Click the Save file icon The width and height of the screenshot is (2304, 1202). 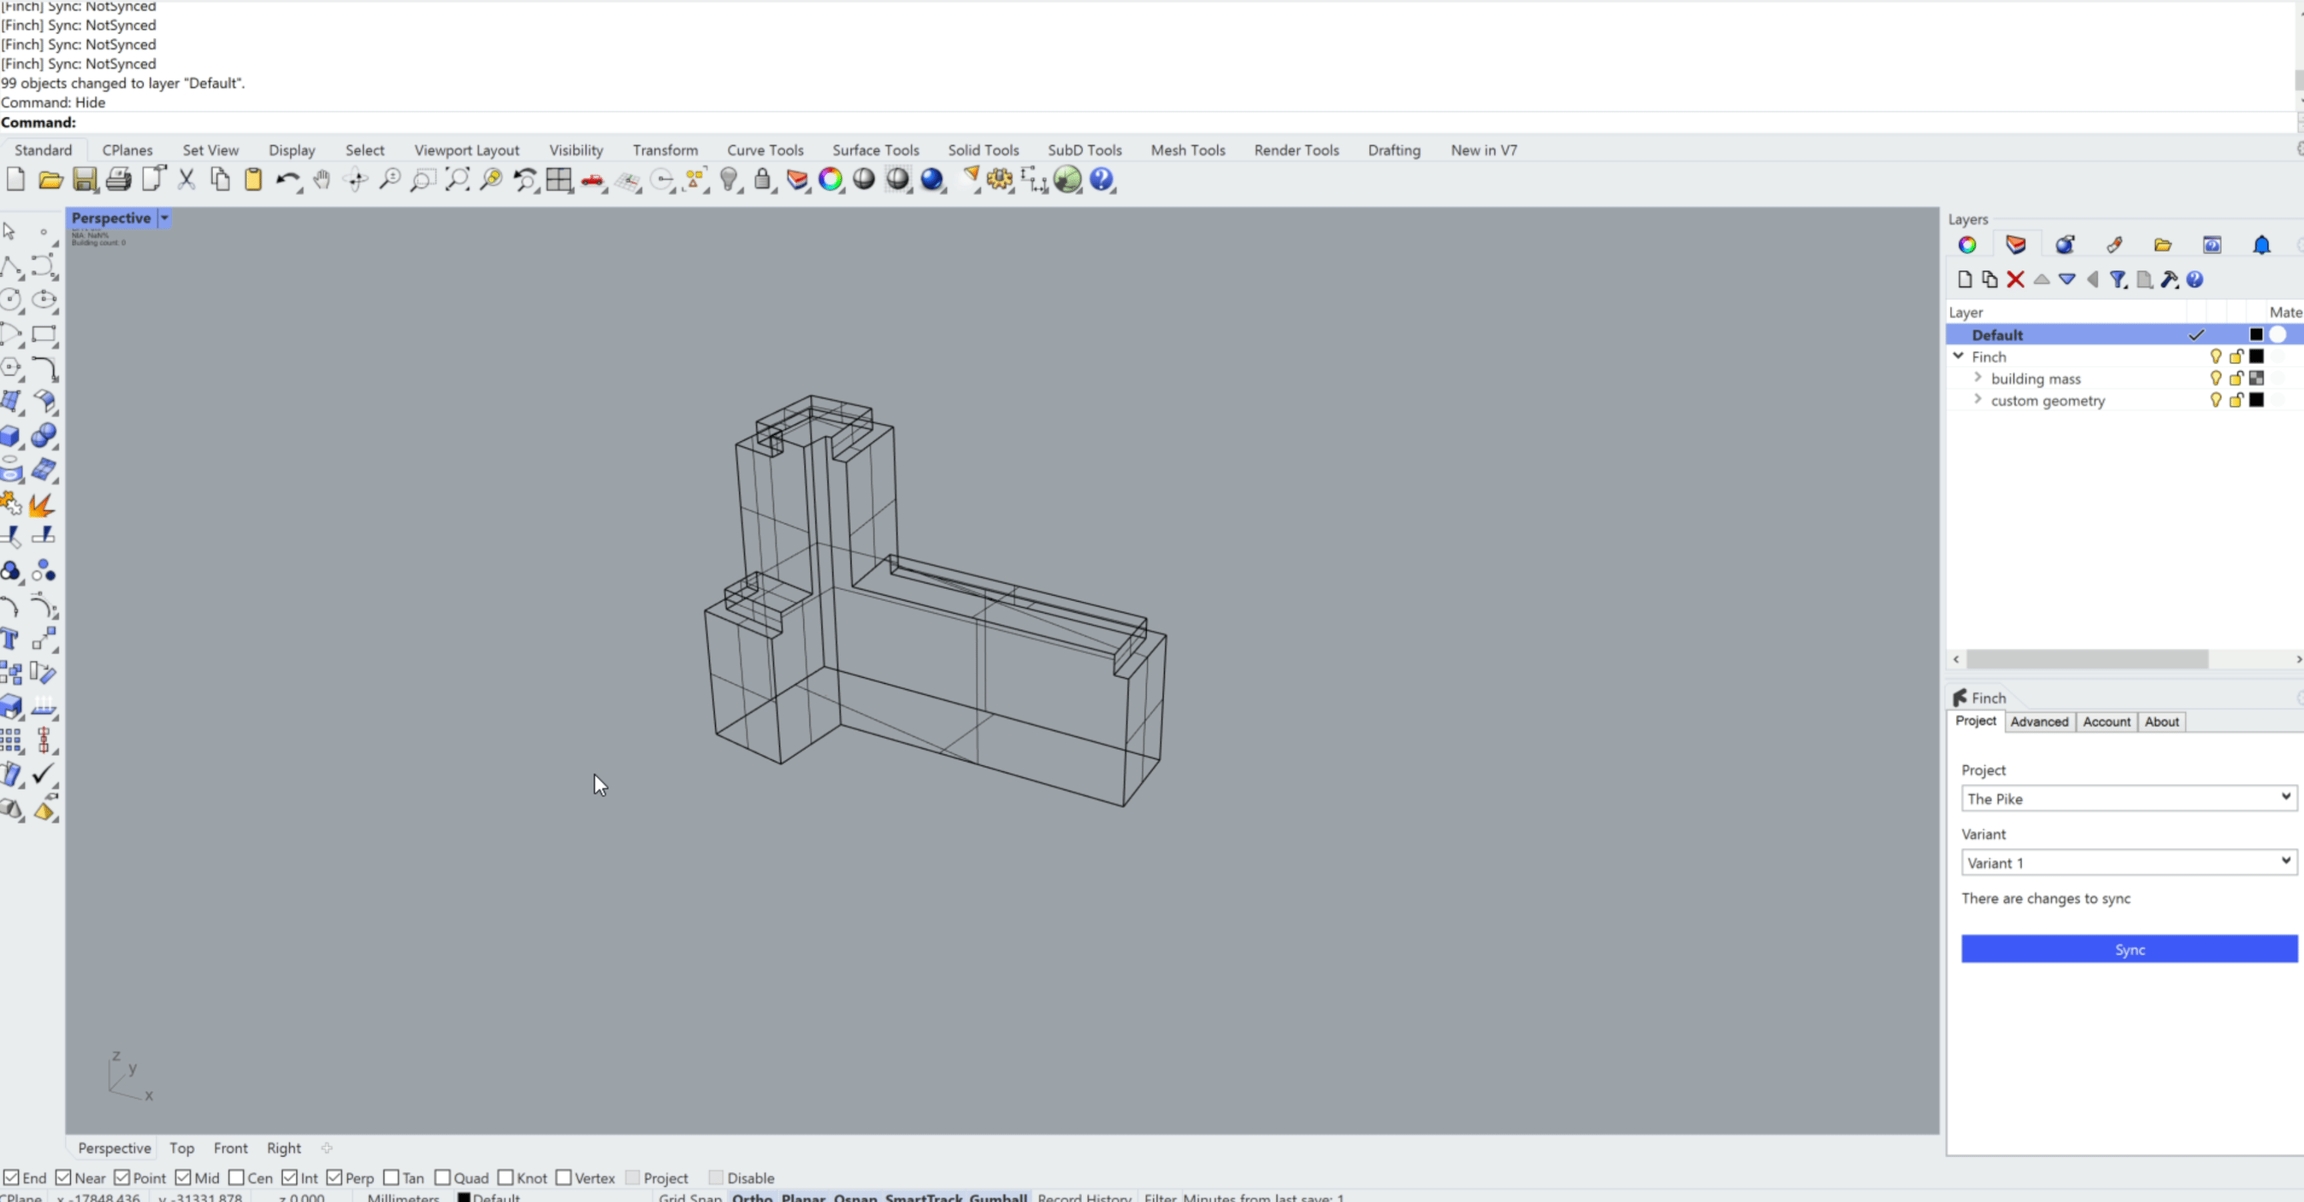pyautogui.click(x=85, y=180)
